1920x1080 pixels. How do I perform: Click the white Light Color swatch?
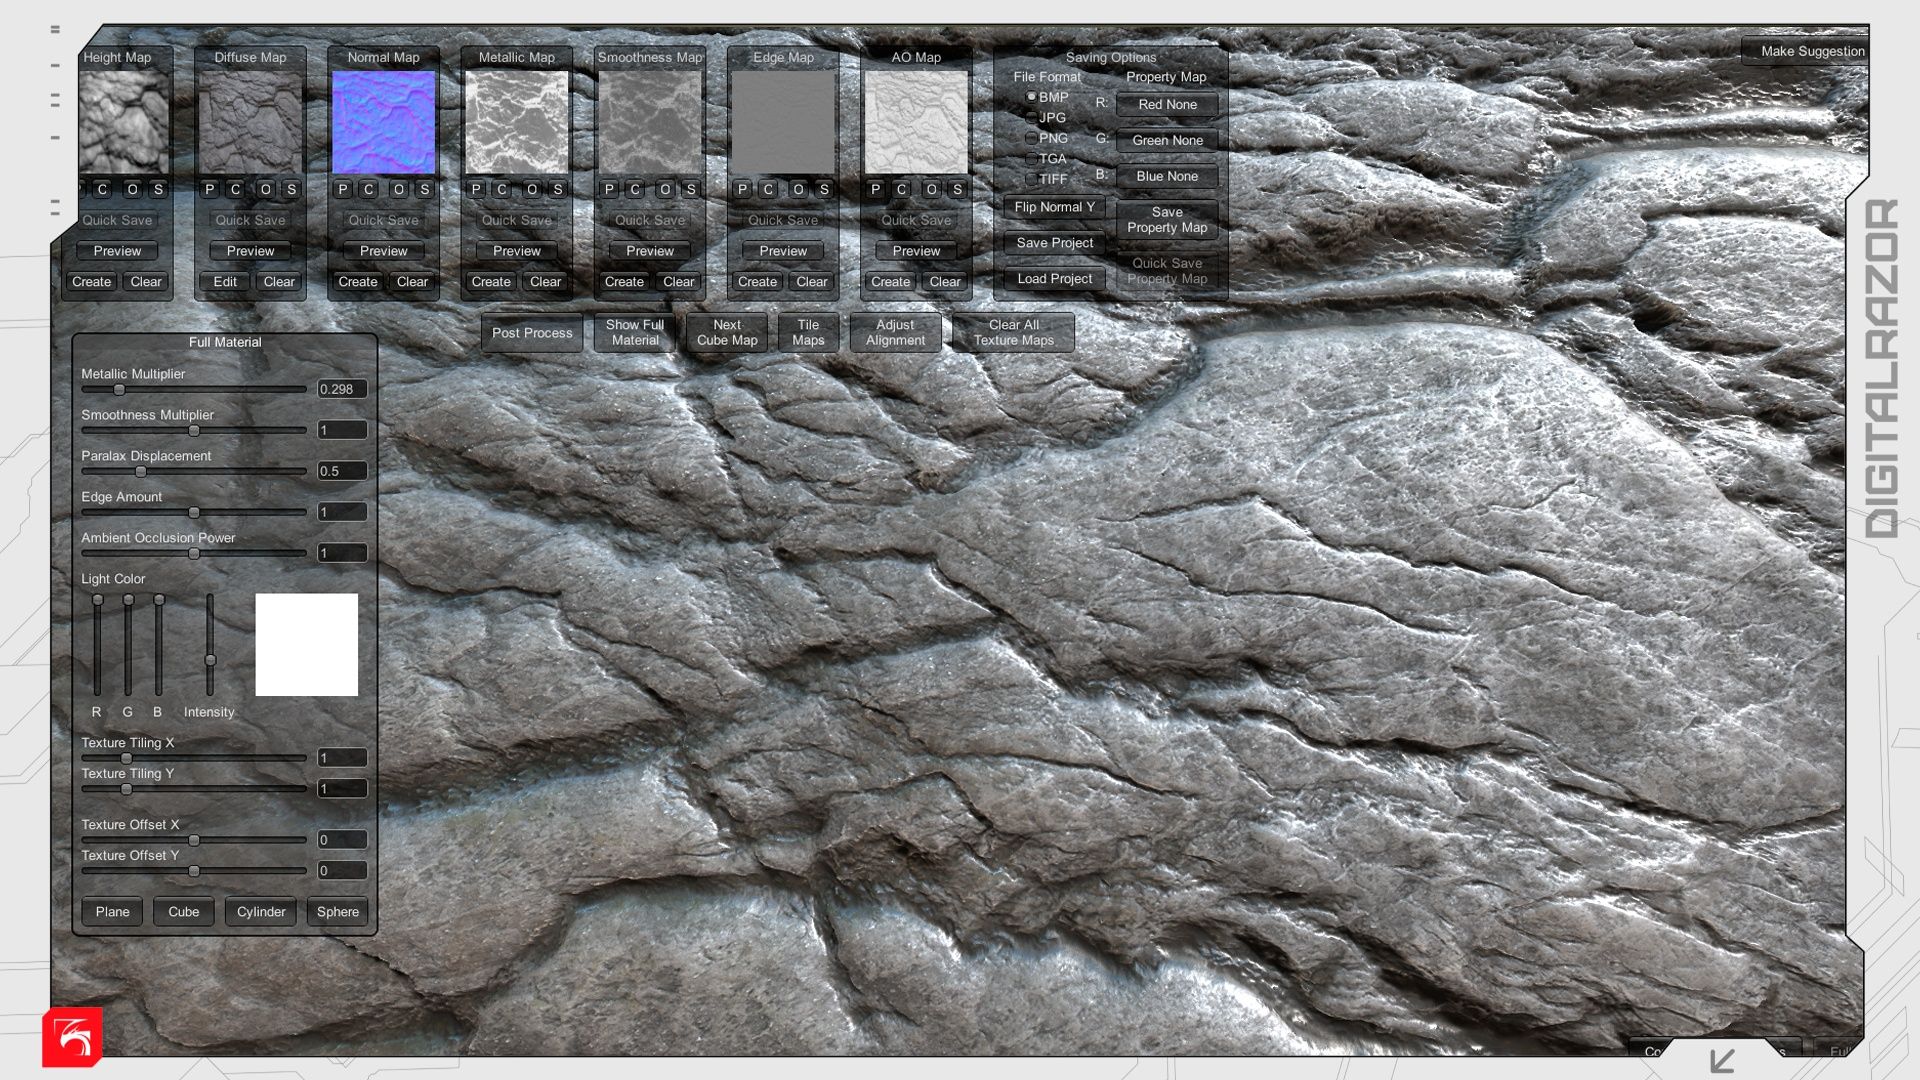306,645
